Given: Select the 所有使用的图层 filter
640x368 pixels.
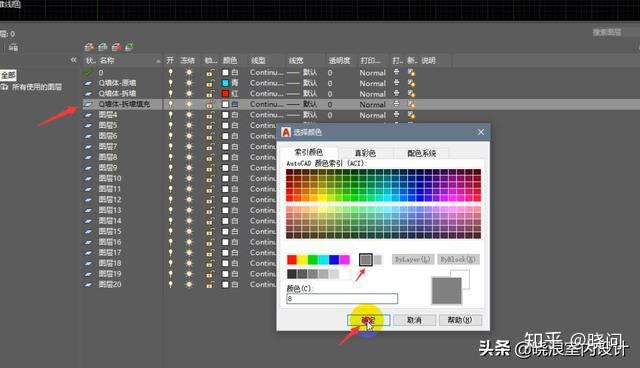Looking at the screenshot, I should [37, 87].
